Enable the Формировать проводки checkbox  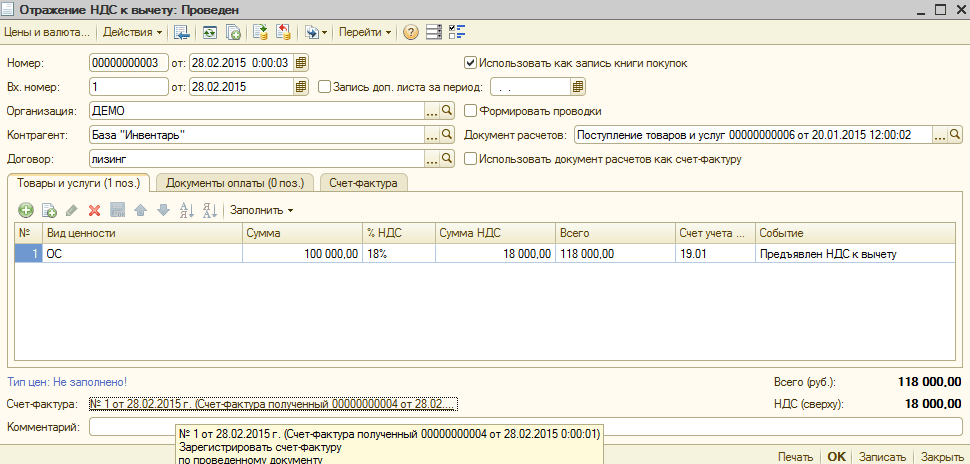471,111
